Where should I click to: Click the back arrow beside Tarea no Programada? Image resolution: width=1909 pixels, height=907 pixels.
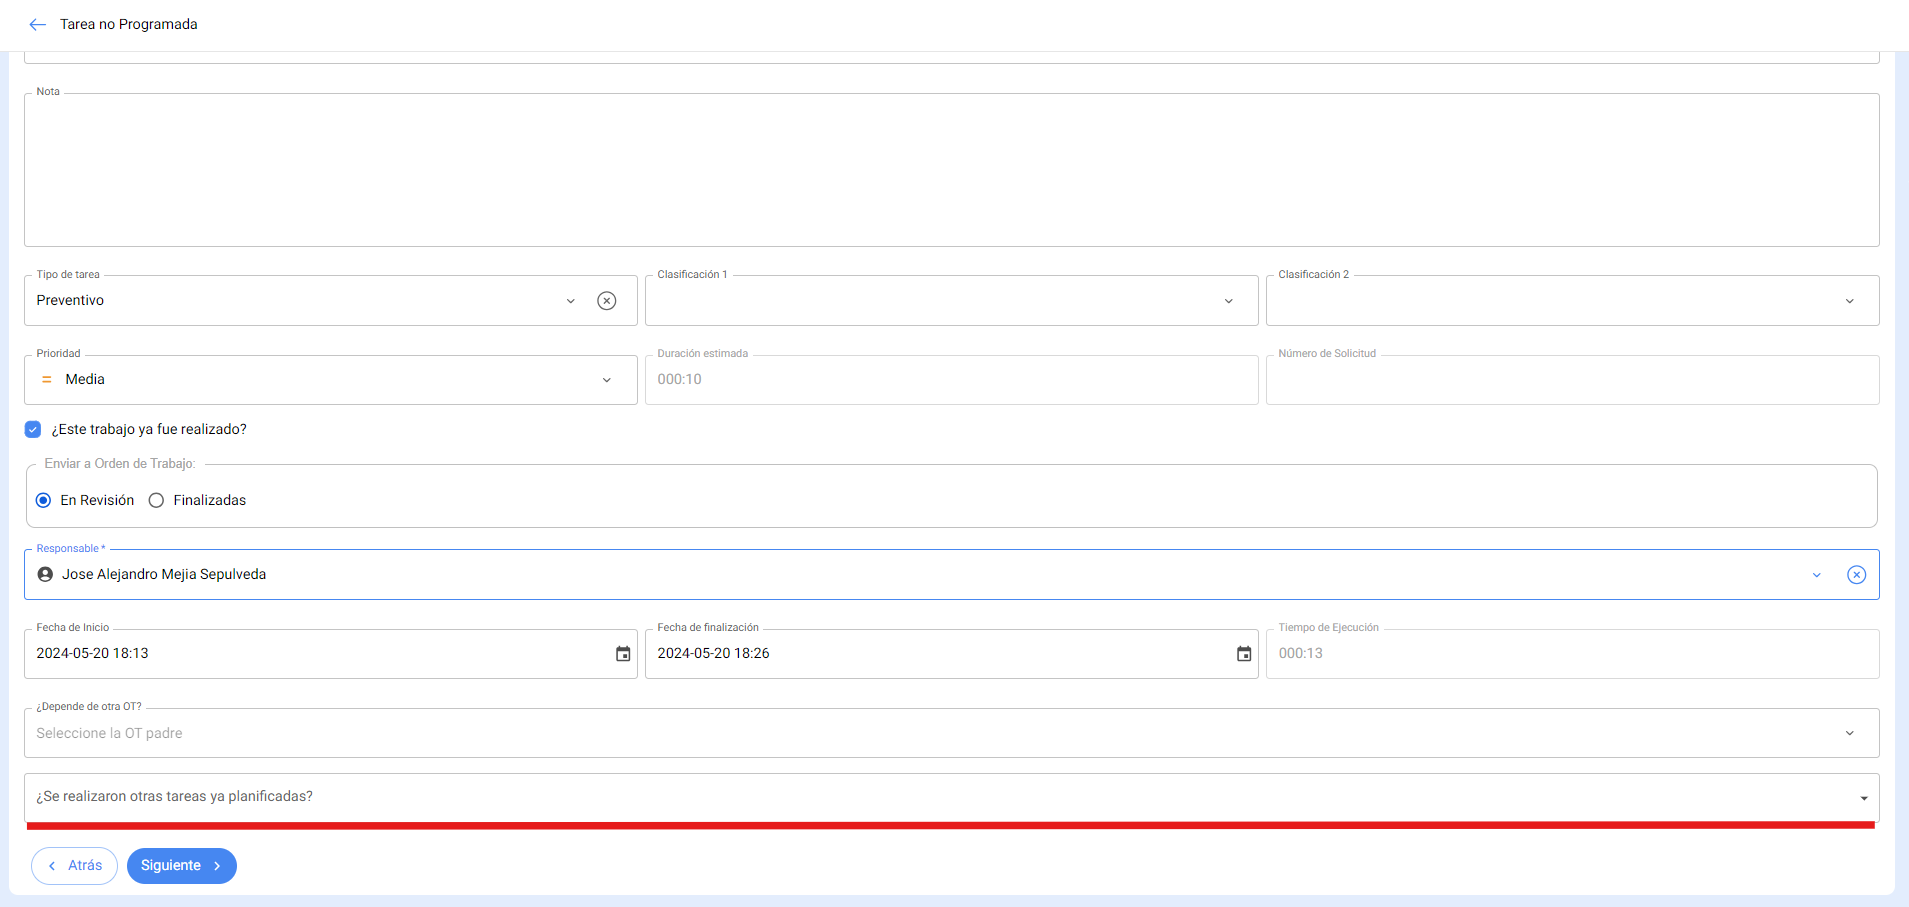coord(38,24)
